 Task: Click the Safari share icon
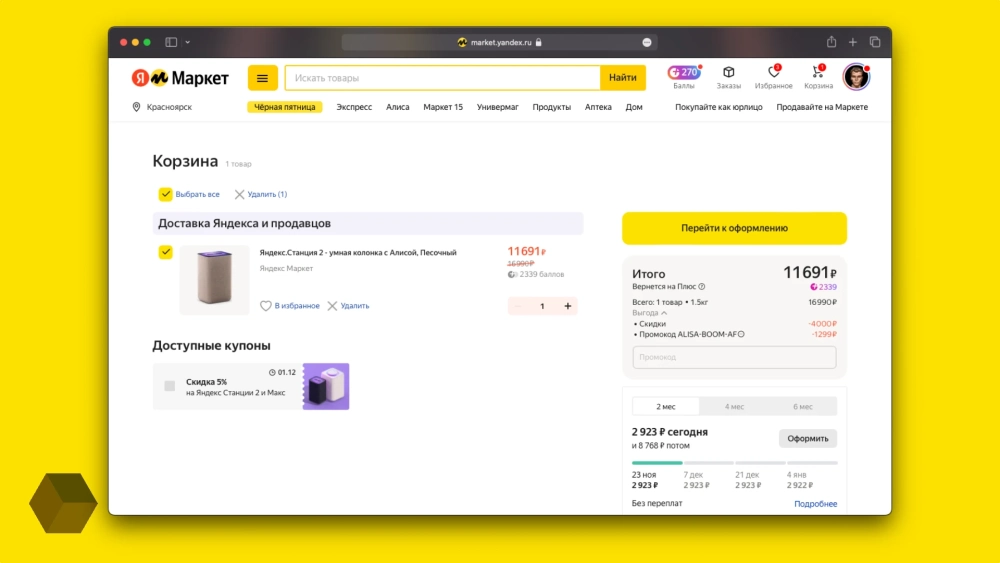pyautogui.click(x=831, y=42)
